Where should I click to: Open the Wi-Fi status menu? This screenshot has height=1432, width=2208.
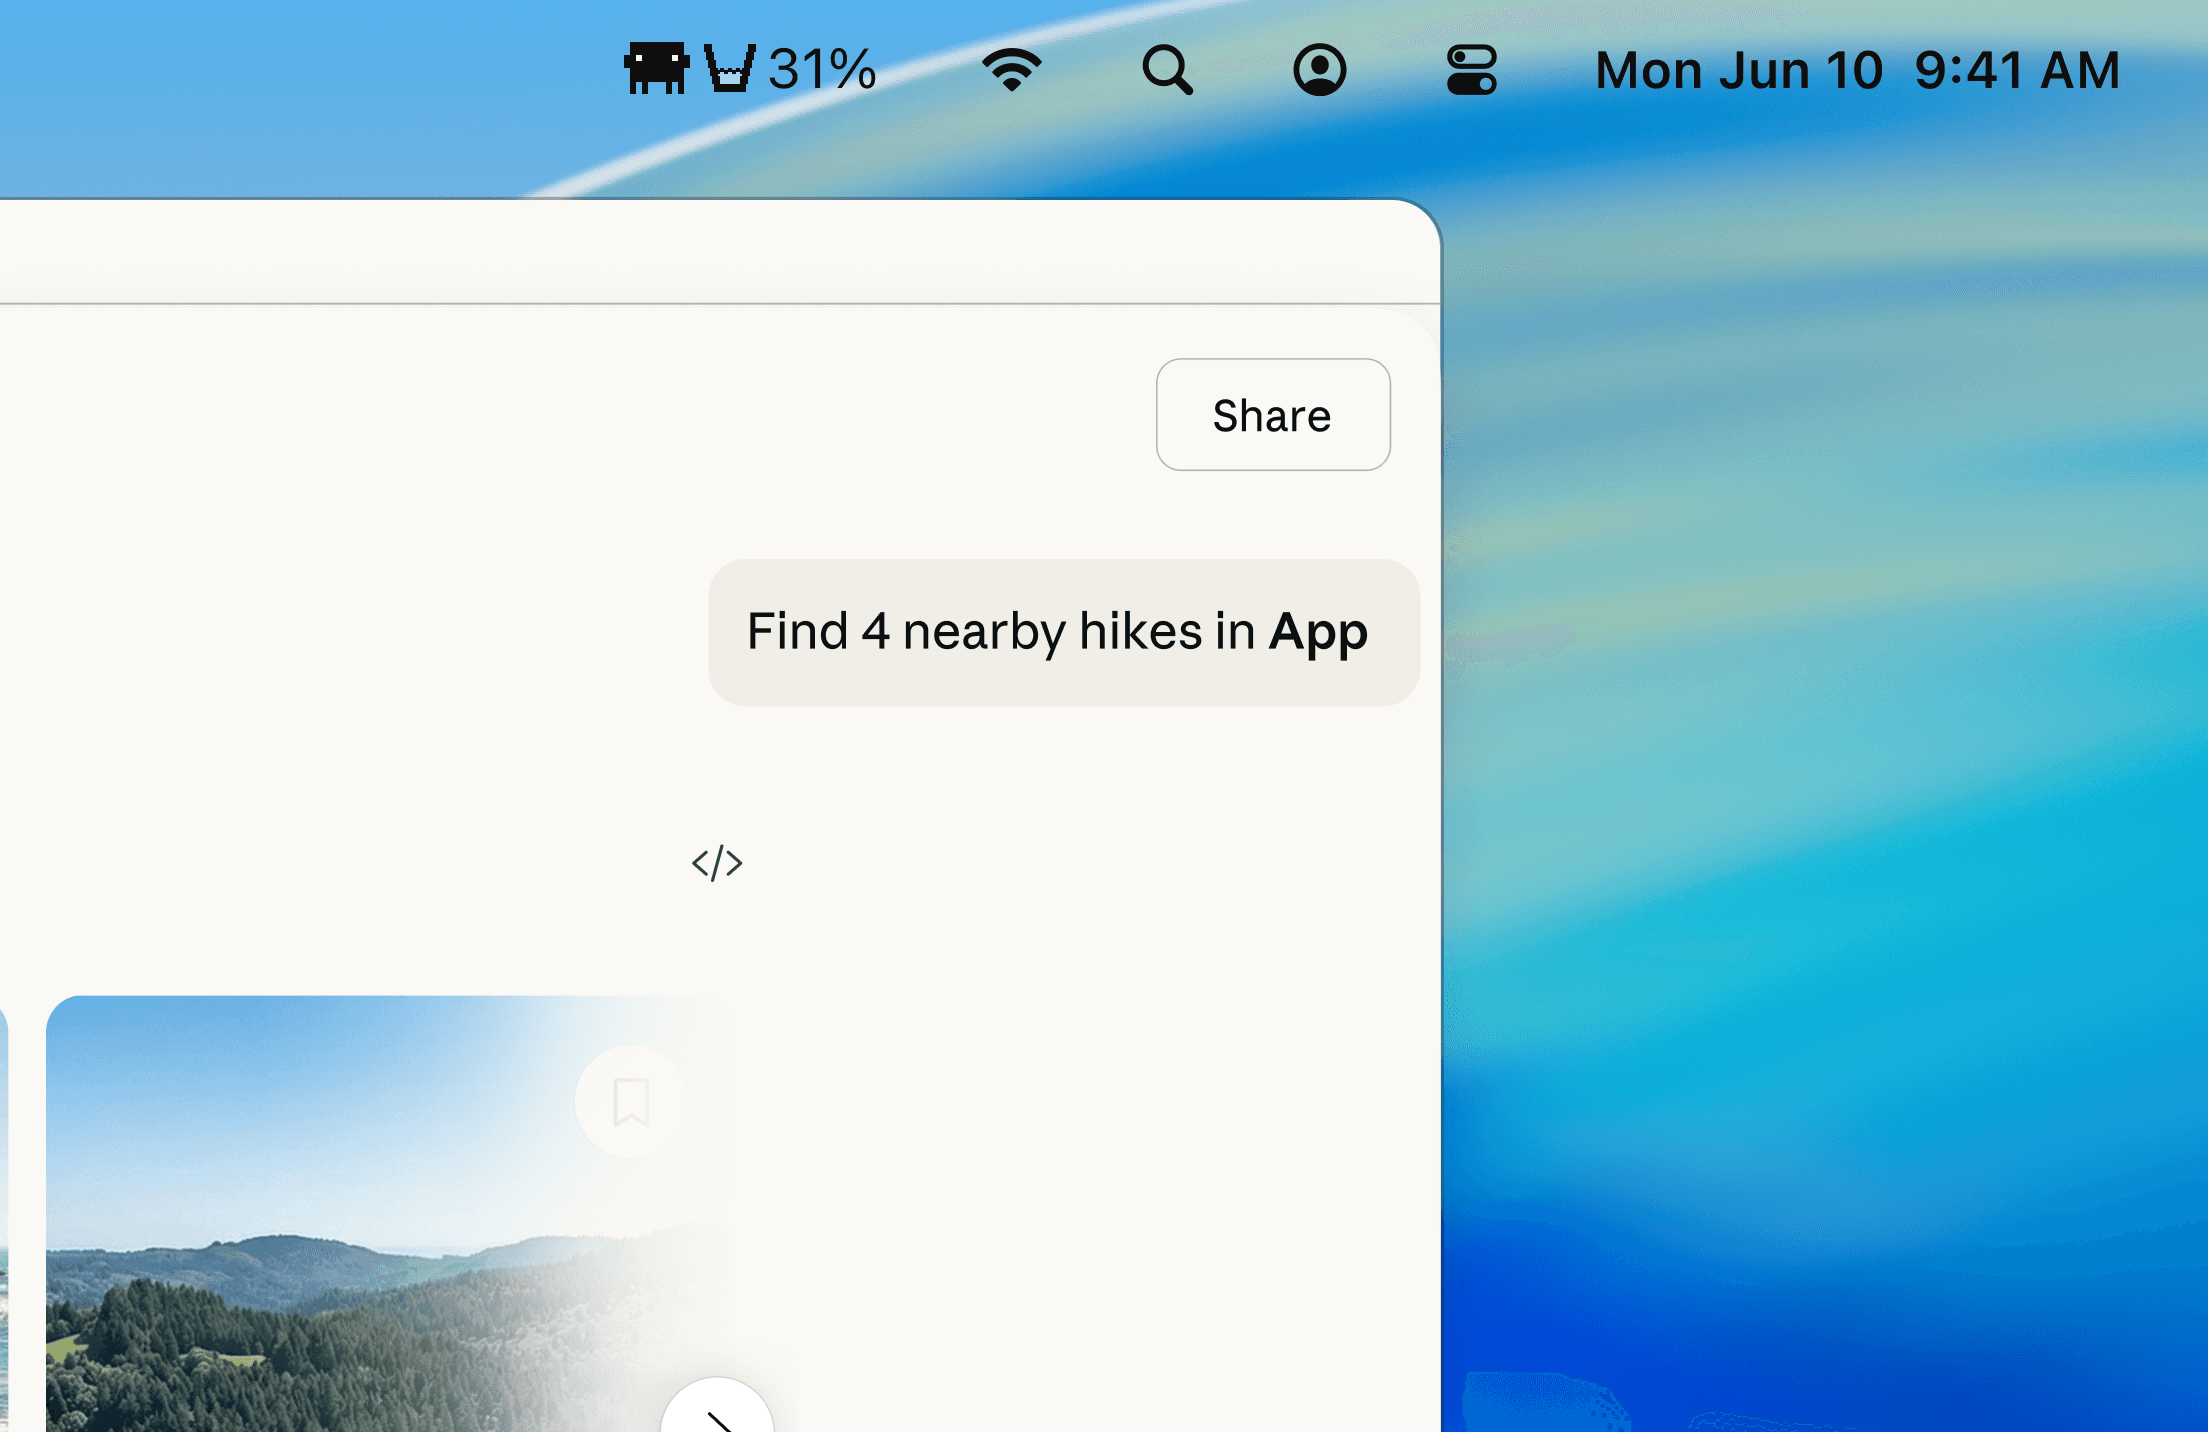(x=1012, y=70)
